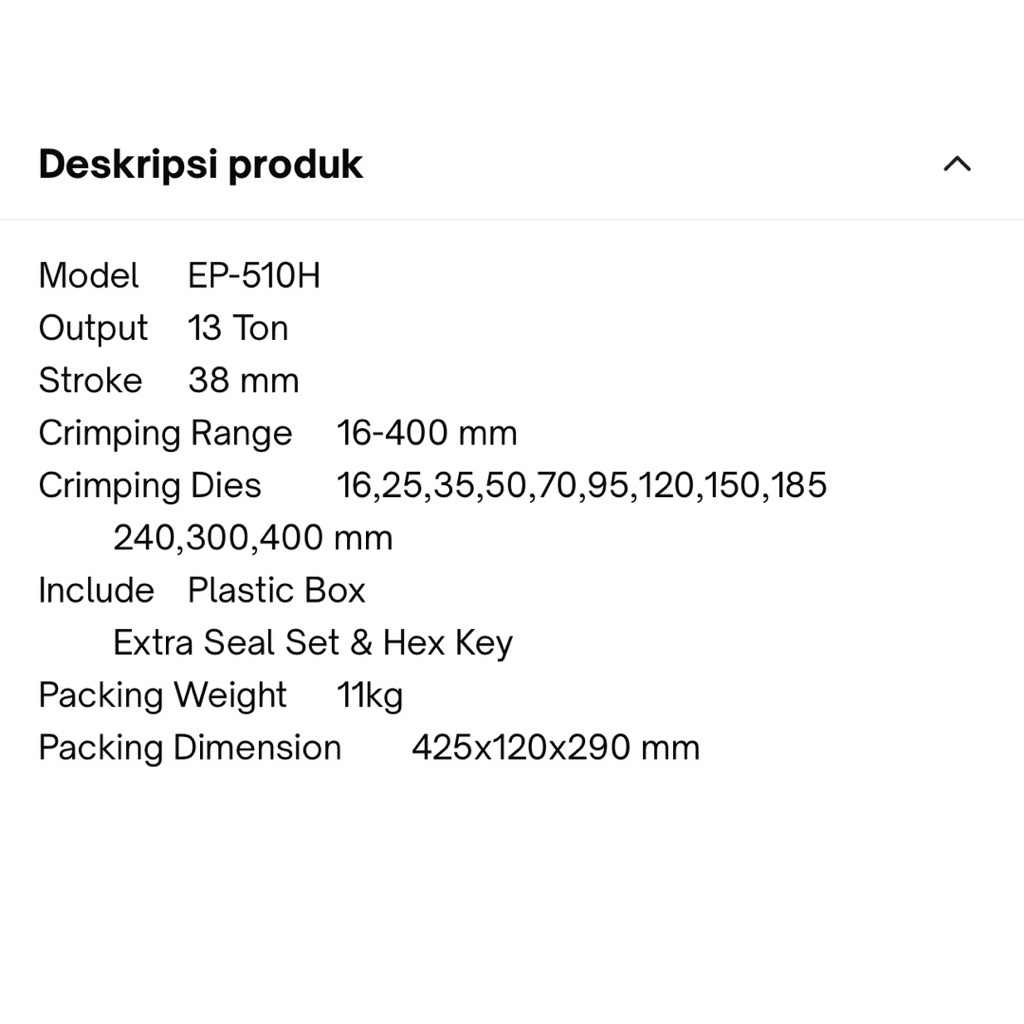The height and width of the screenshot is (1024, 1024).
Task: Click the Packing Weight label
Action: [162, 695]
